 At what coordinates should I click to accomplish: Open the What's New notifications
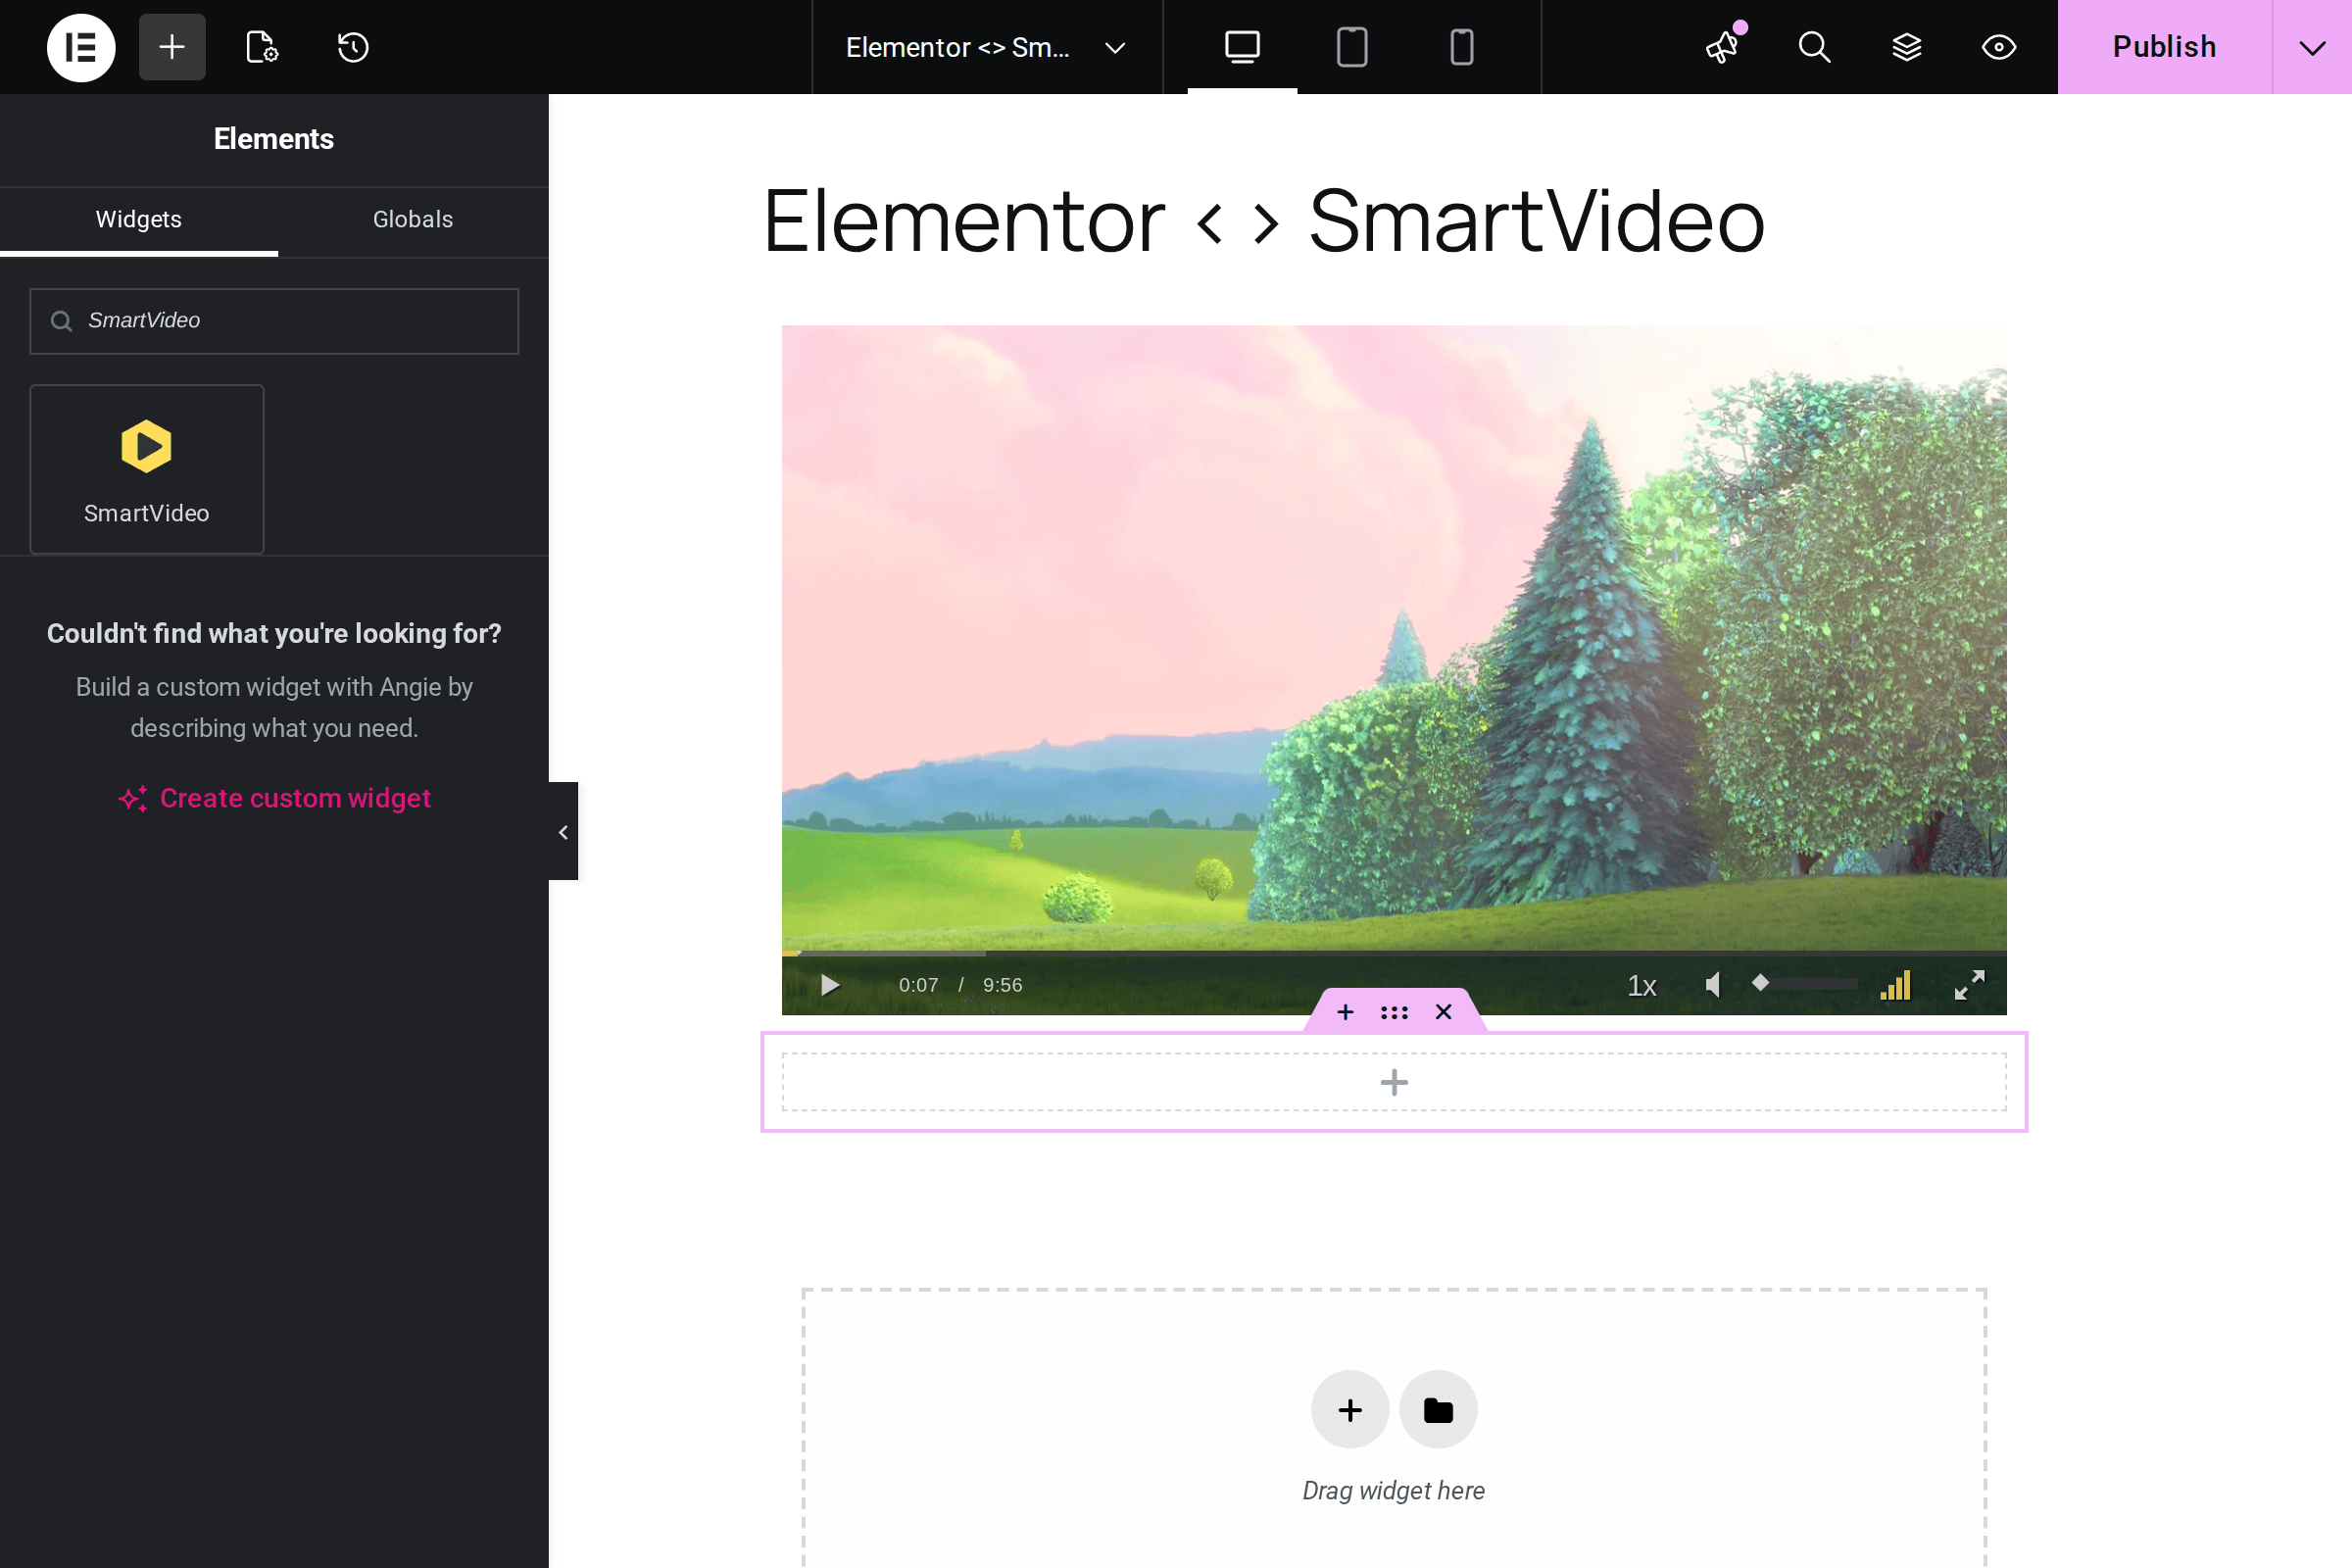(x=1722, y=47)
